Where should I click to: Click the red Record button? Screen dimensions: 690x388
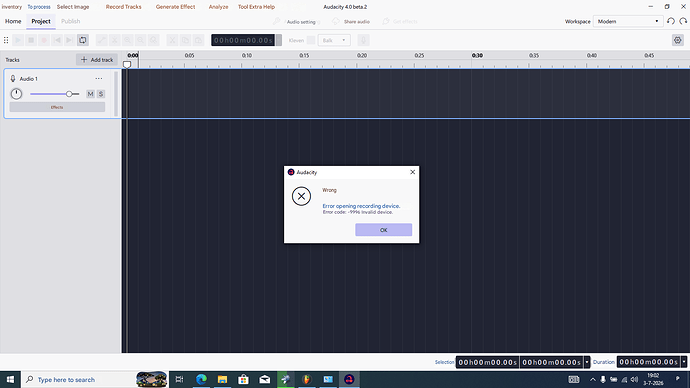[x=44, y=40]
